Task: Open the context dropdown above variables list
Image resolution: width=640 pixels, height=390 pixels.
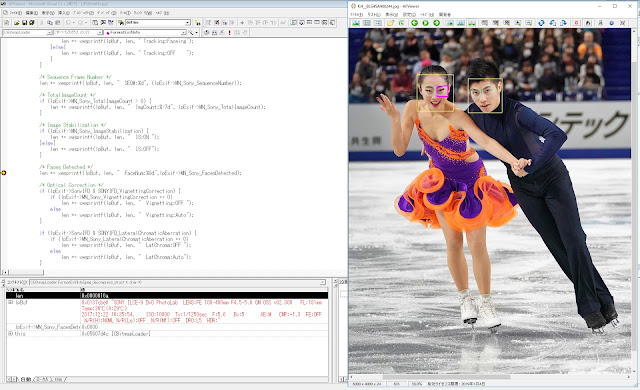Action: (x=322, y=282)
